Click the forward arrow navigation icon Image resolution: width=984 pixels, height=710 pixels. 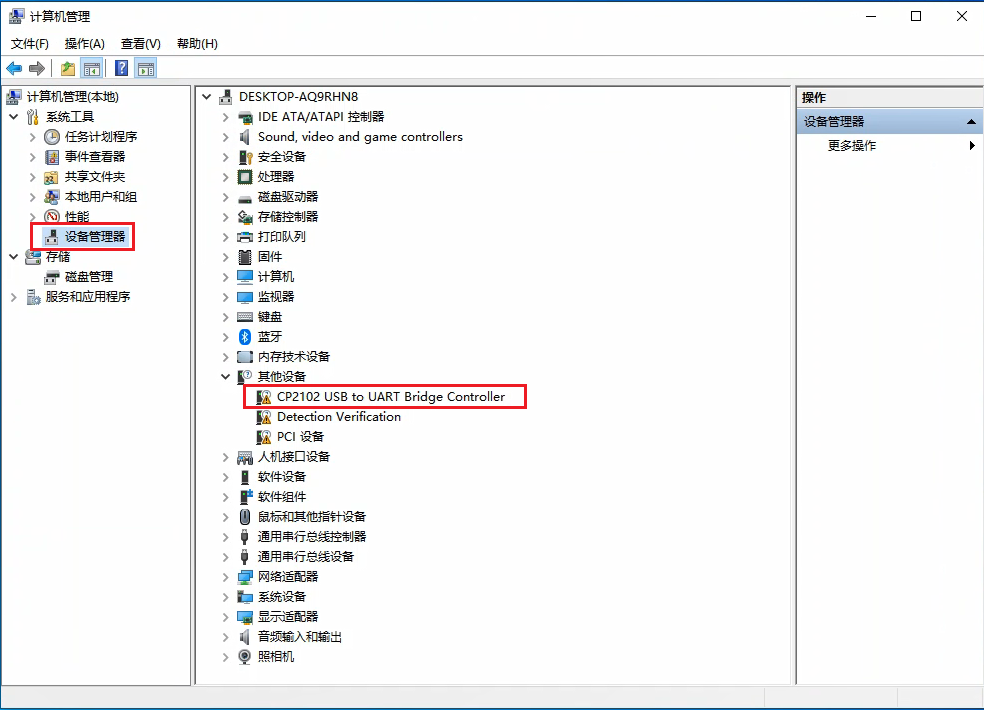(x=36, y=68)
